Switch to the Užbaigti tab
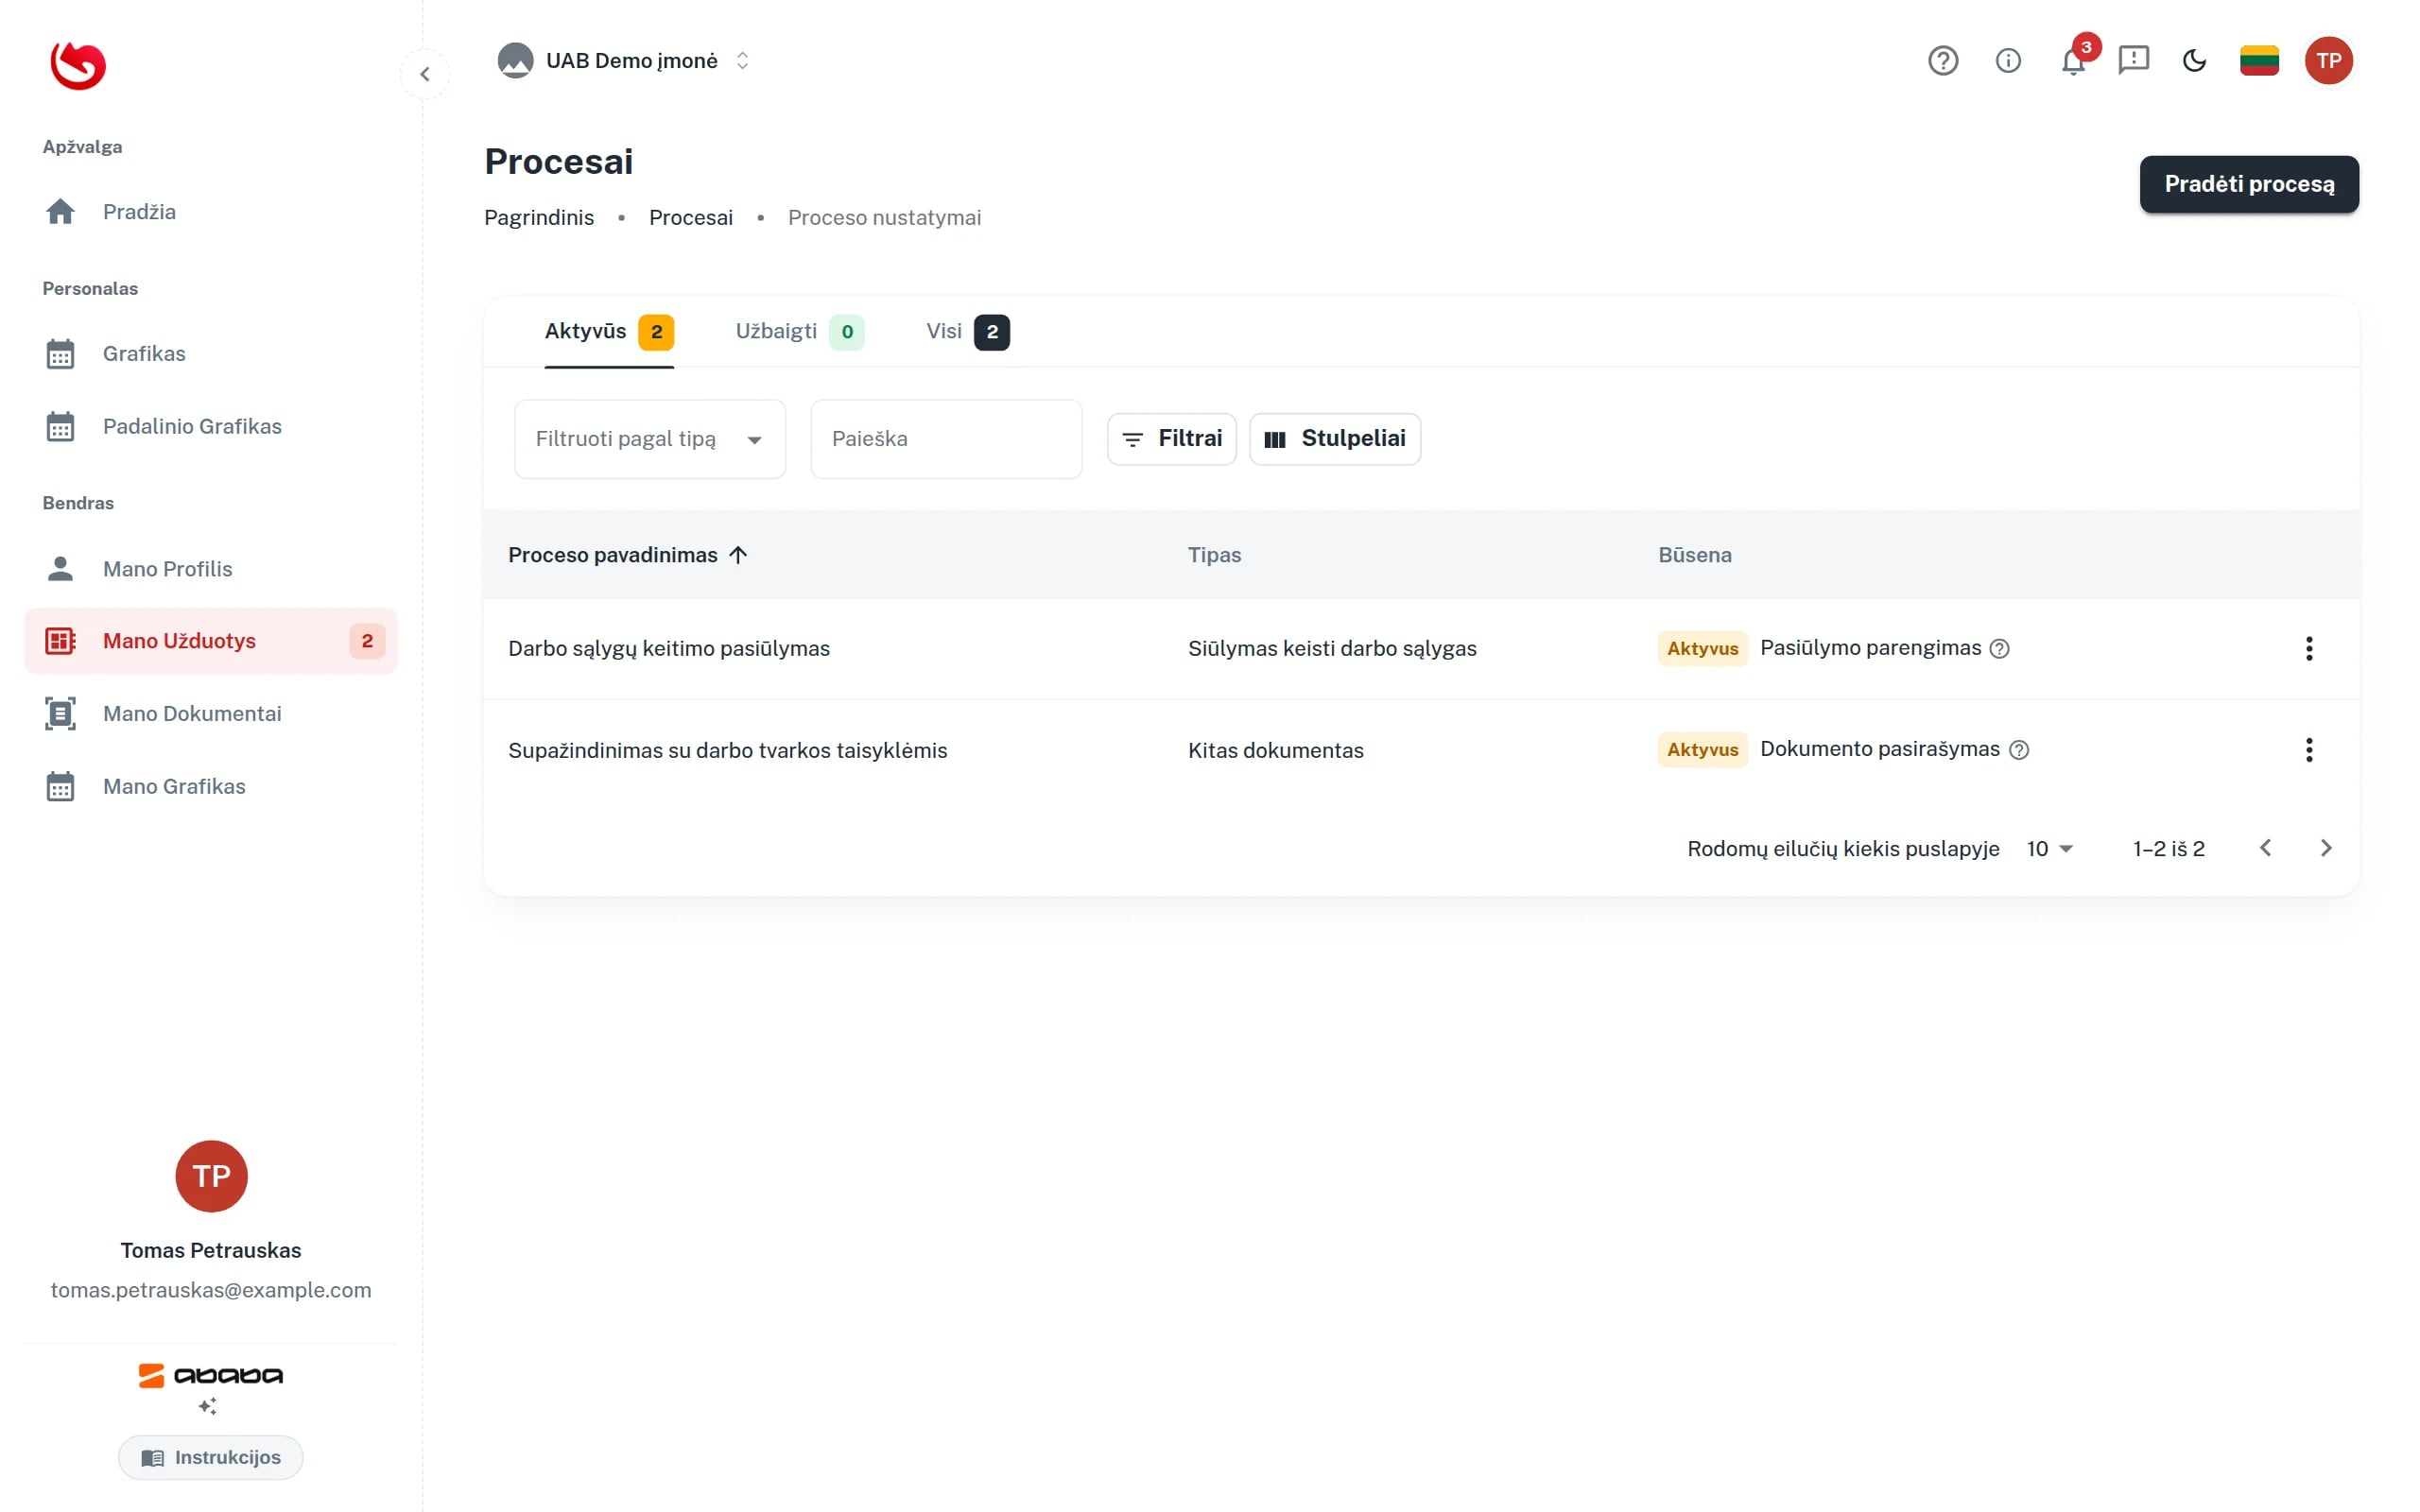 click(x=799, y=332)
